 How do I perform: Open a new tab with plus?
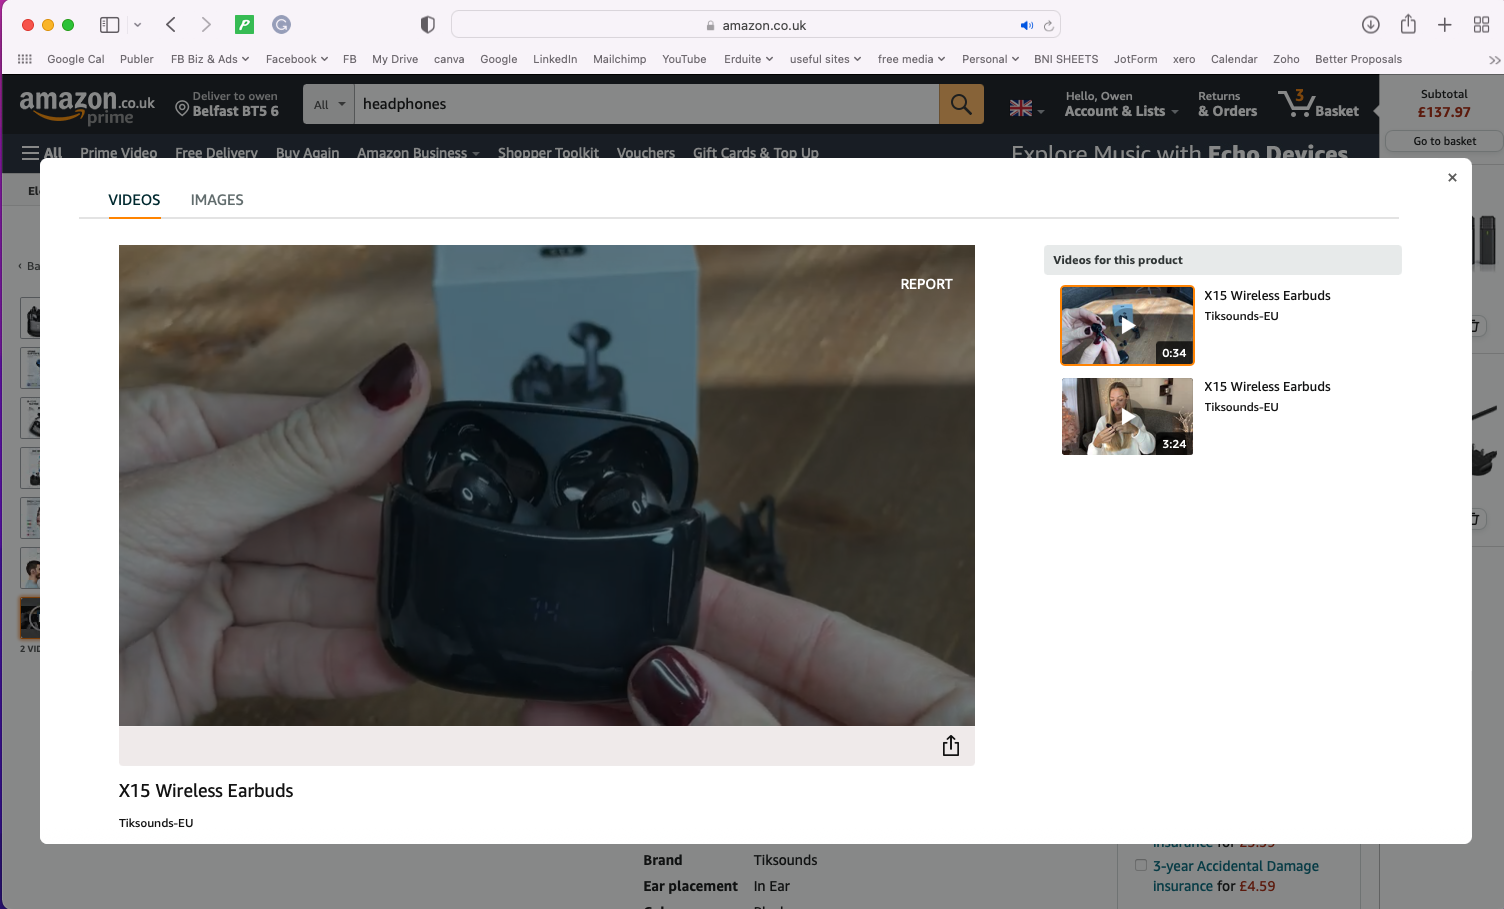click(1445, 25)
